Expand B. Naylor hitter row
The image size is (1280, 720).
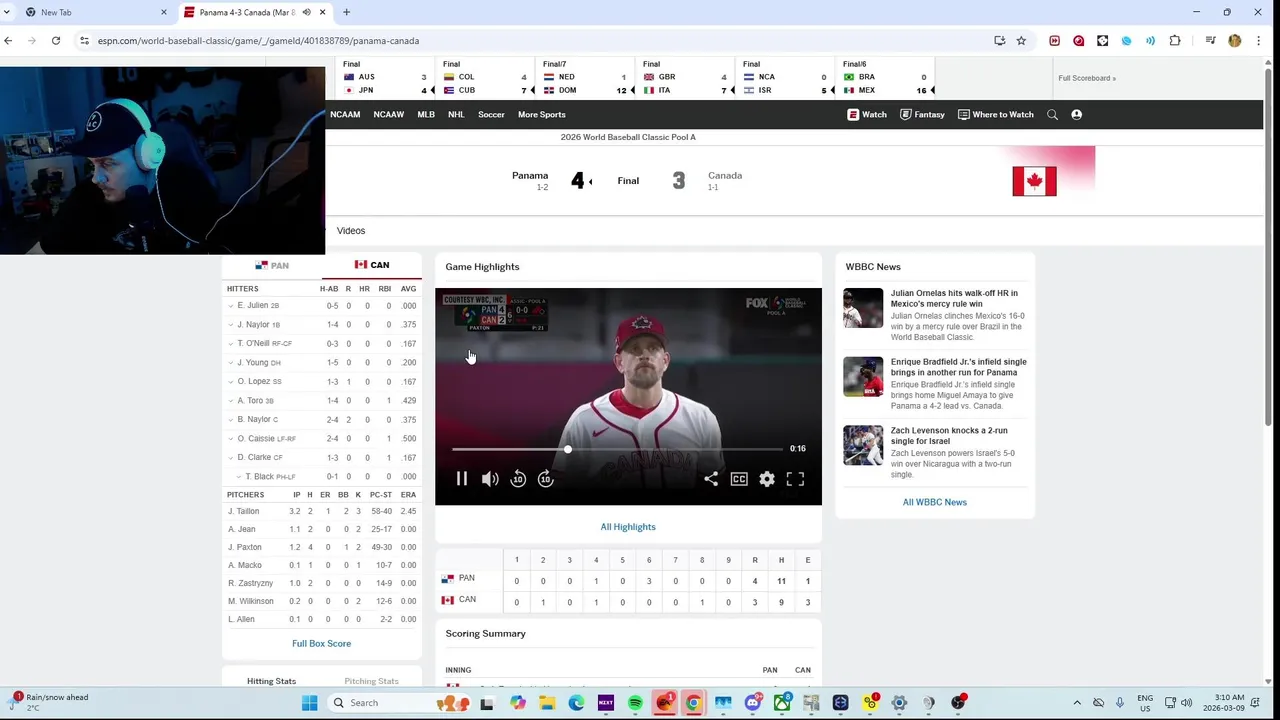231,420
